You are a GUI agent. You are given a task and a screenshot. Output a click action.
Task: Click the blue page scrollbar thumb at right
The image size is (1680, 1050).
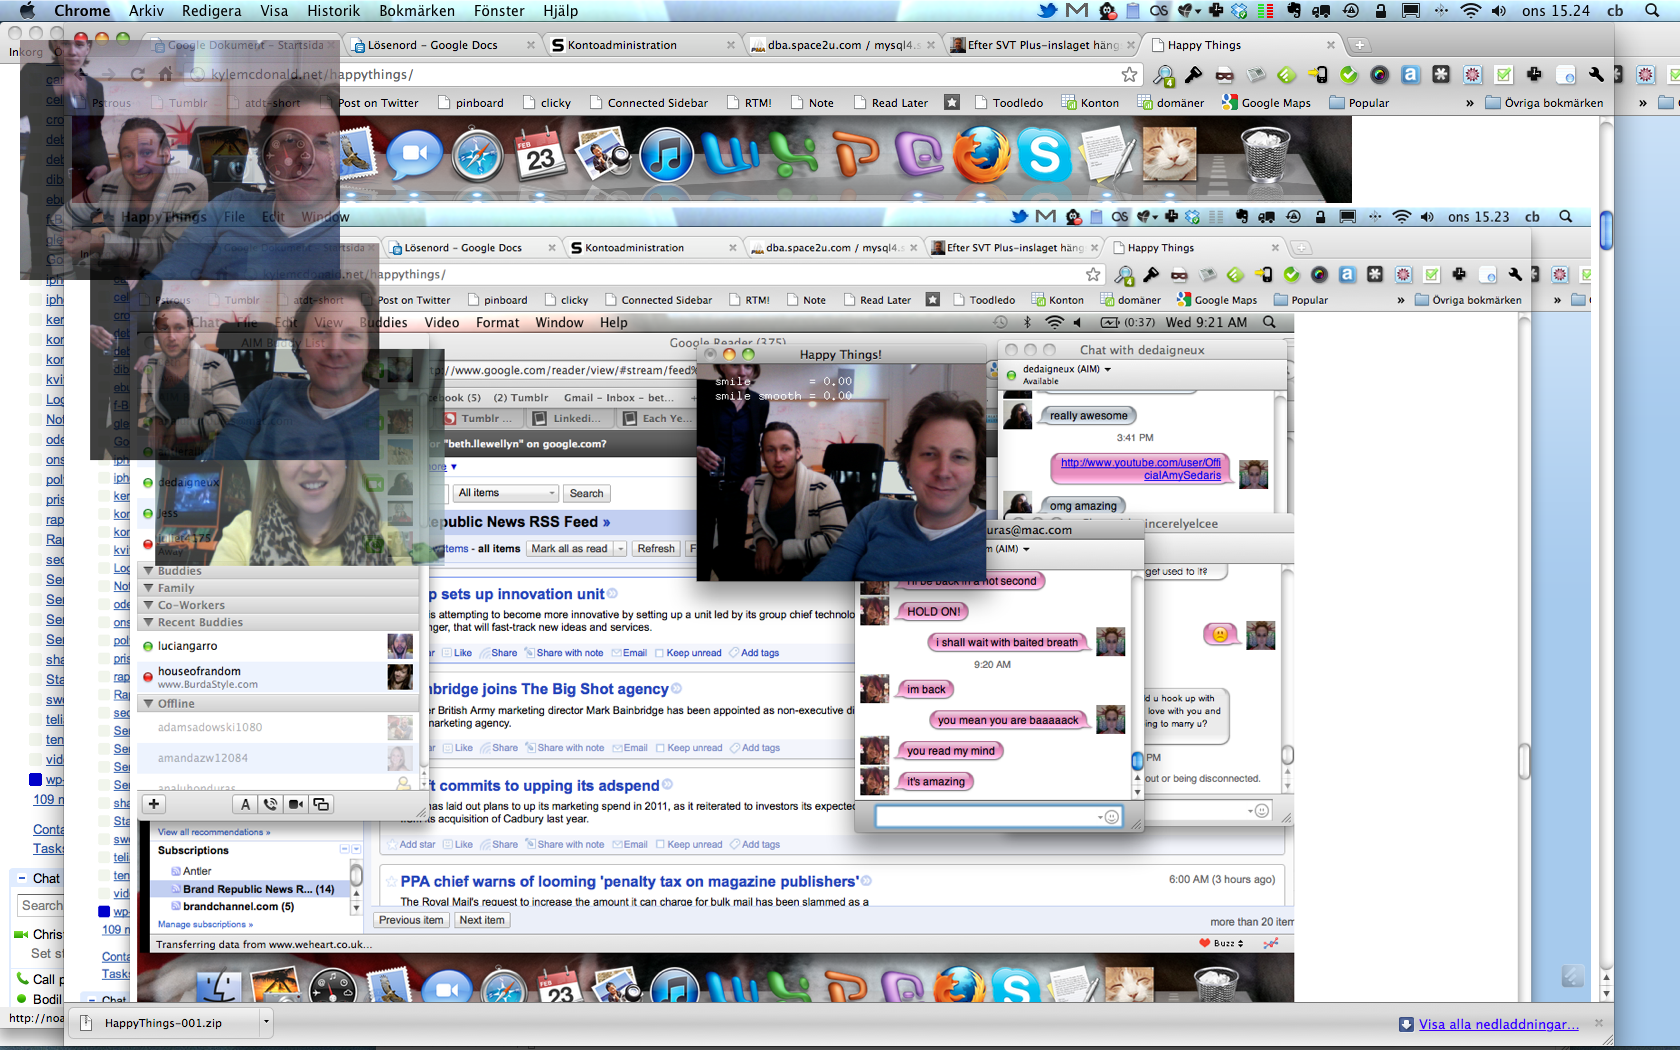point(1606,230)
